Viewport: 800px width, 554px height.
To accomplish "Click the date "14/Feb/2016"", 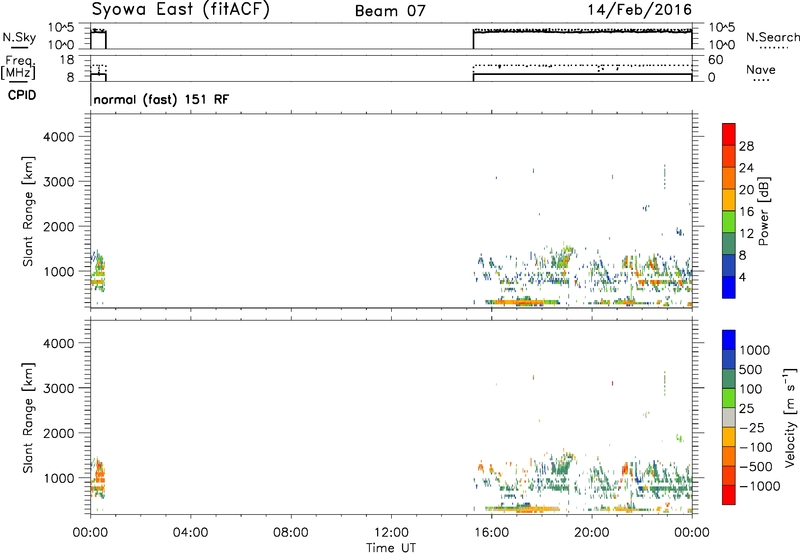I will pyautogui.click(x=640, y=10).
